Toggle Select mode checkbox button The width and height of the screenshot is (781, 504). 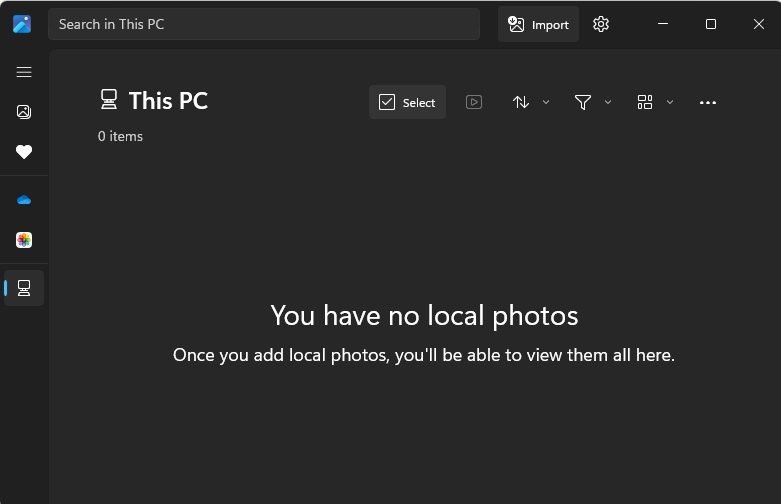(407, 102)
